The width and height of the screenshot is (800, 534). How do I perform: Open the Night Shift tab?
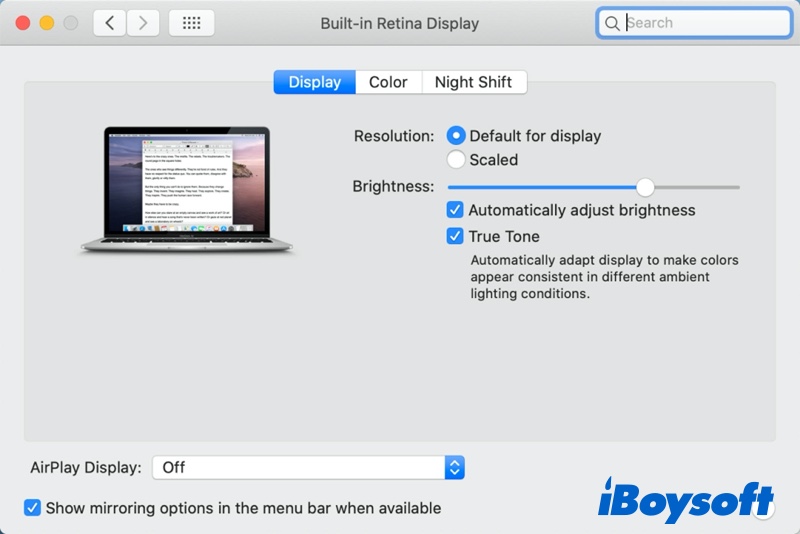(473, 82)
